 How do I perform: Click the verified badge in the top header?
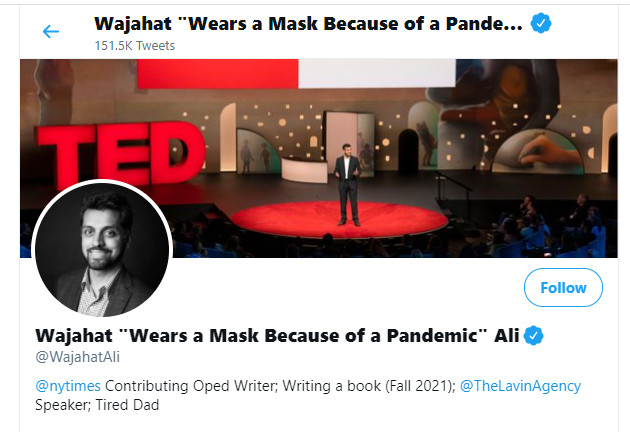coord(541,23)
